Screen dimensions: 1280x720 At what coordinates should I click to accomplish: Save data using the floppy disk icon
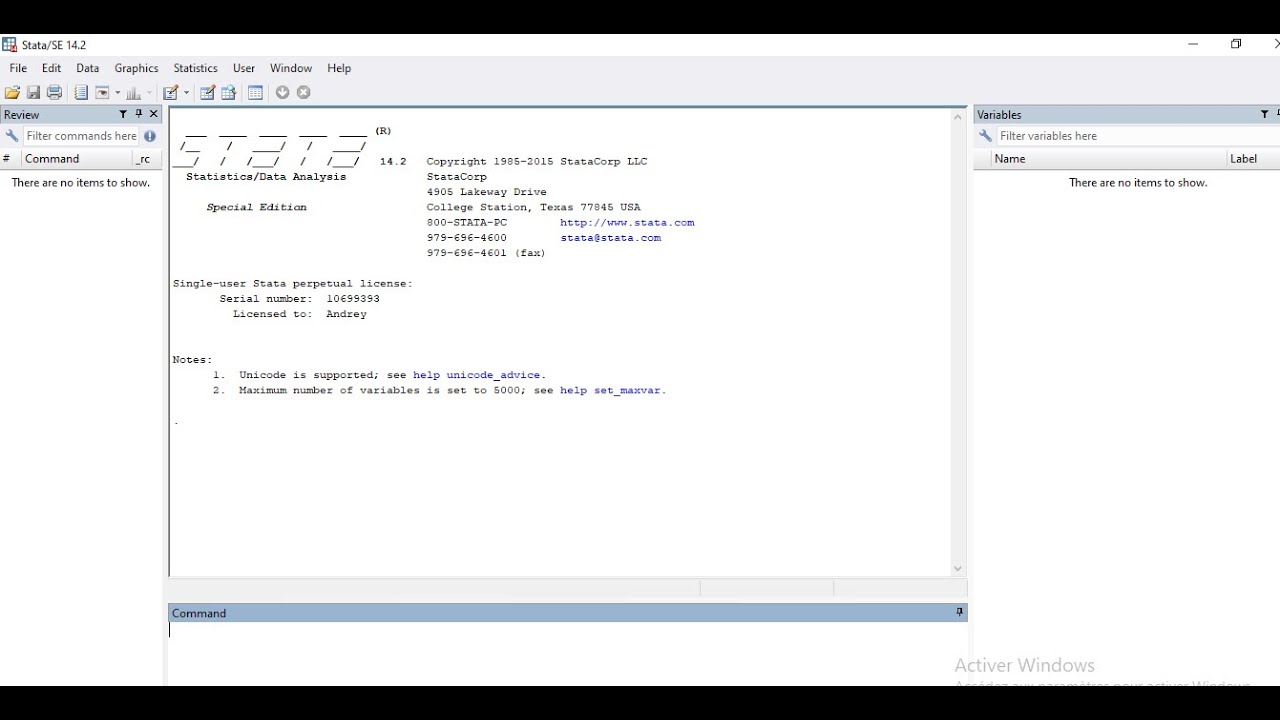pyautogui.click(x=33, y=93)
